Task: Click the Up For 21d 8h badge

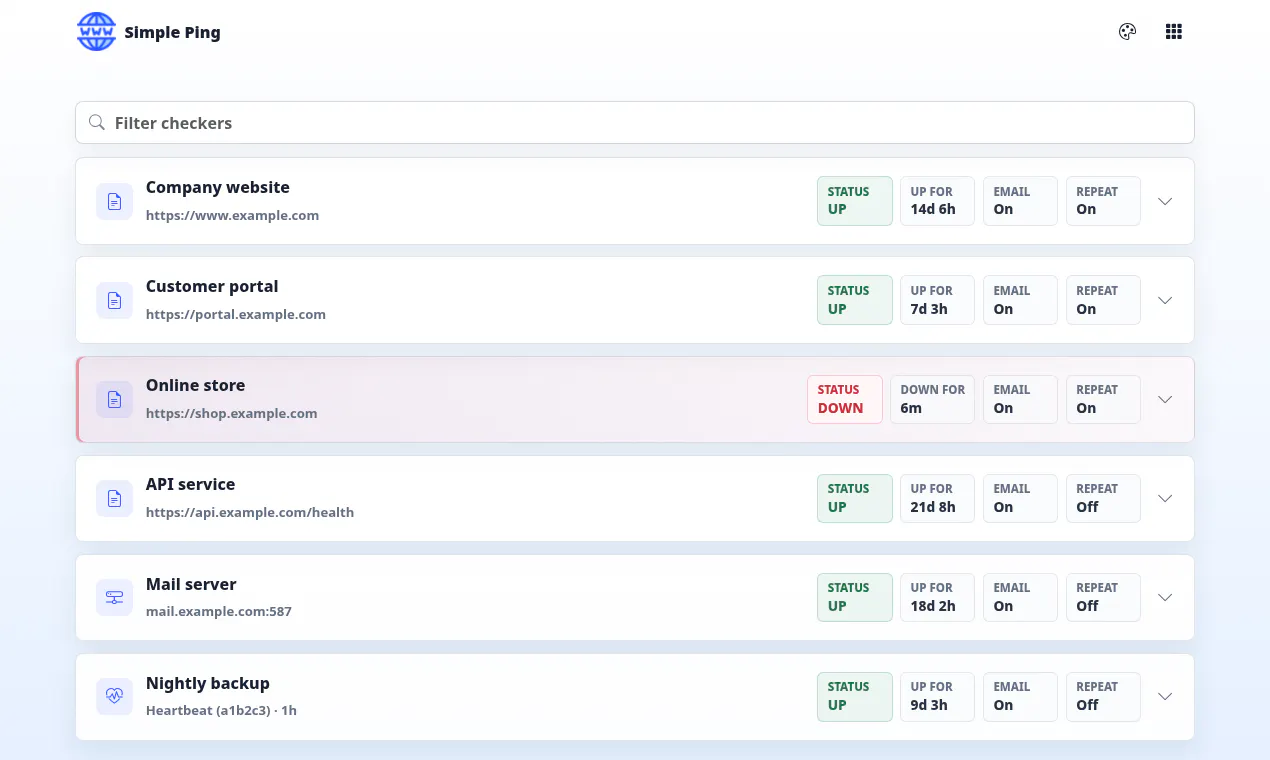Action: pyautogui.click(x=937, y=498)
